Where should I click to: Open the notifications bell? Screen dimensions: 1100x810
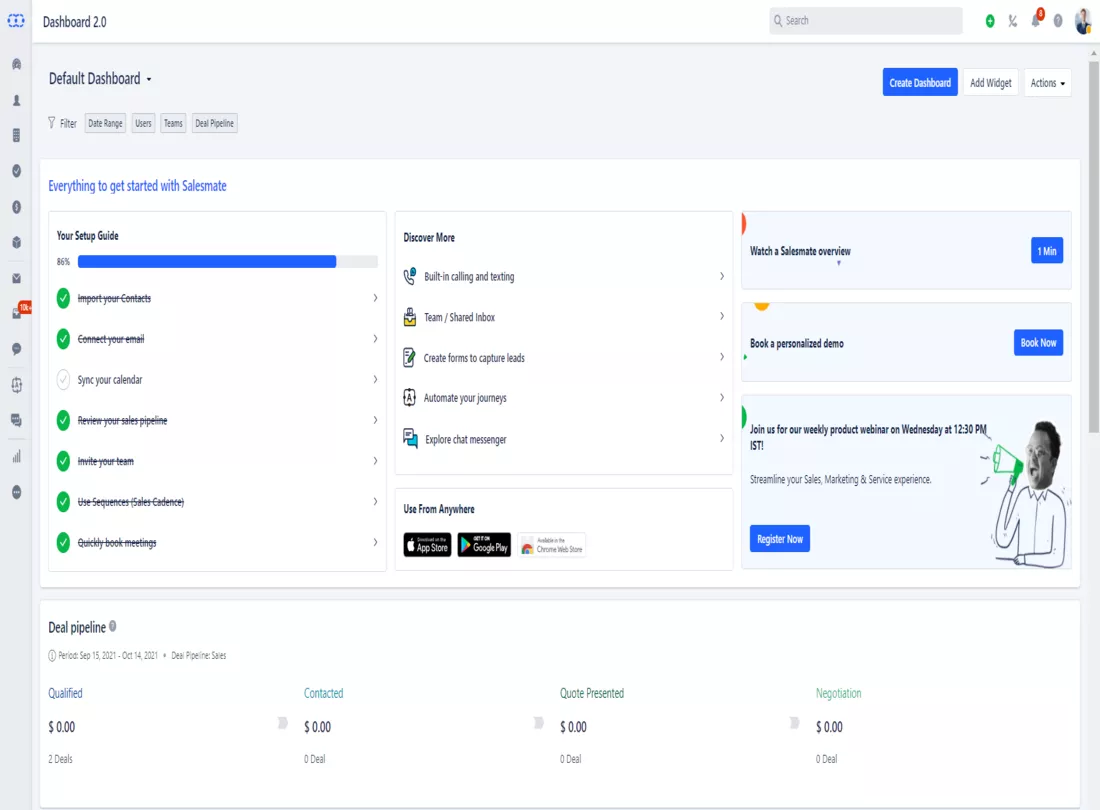pyautogui.click(x=1035, y=21)
